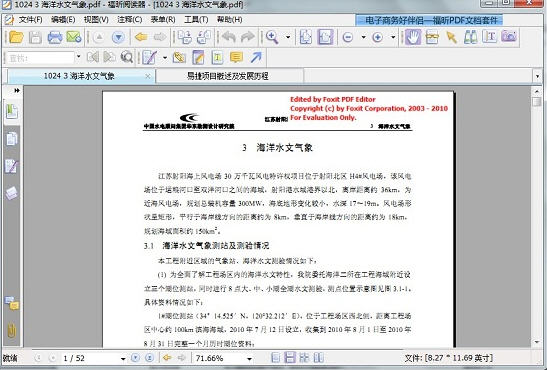Switch to the 易捷项目概述及发展历程 tab
547x370 pixels.
coord(229,76)
